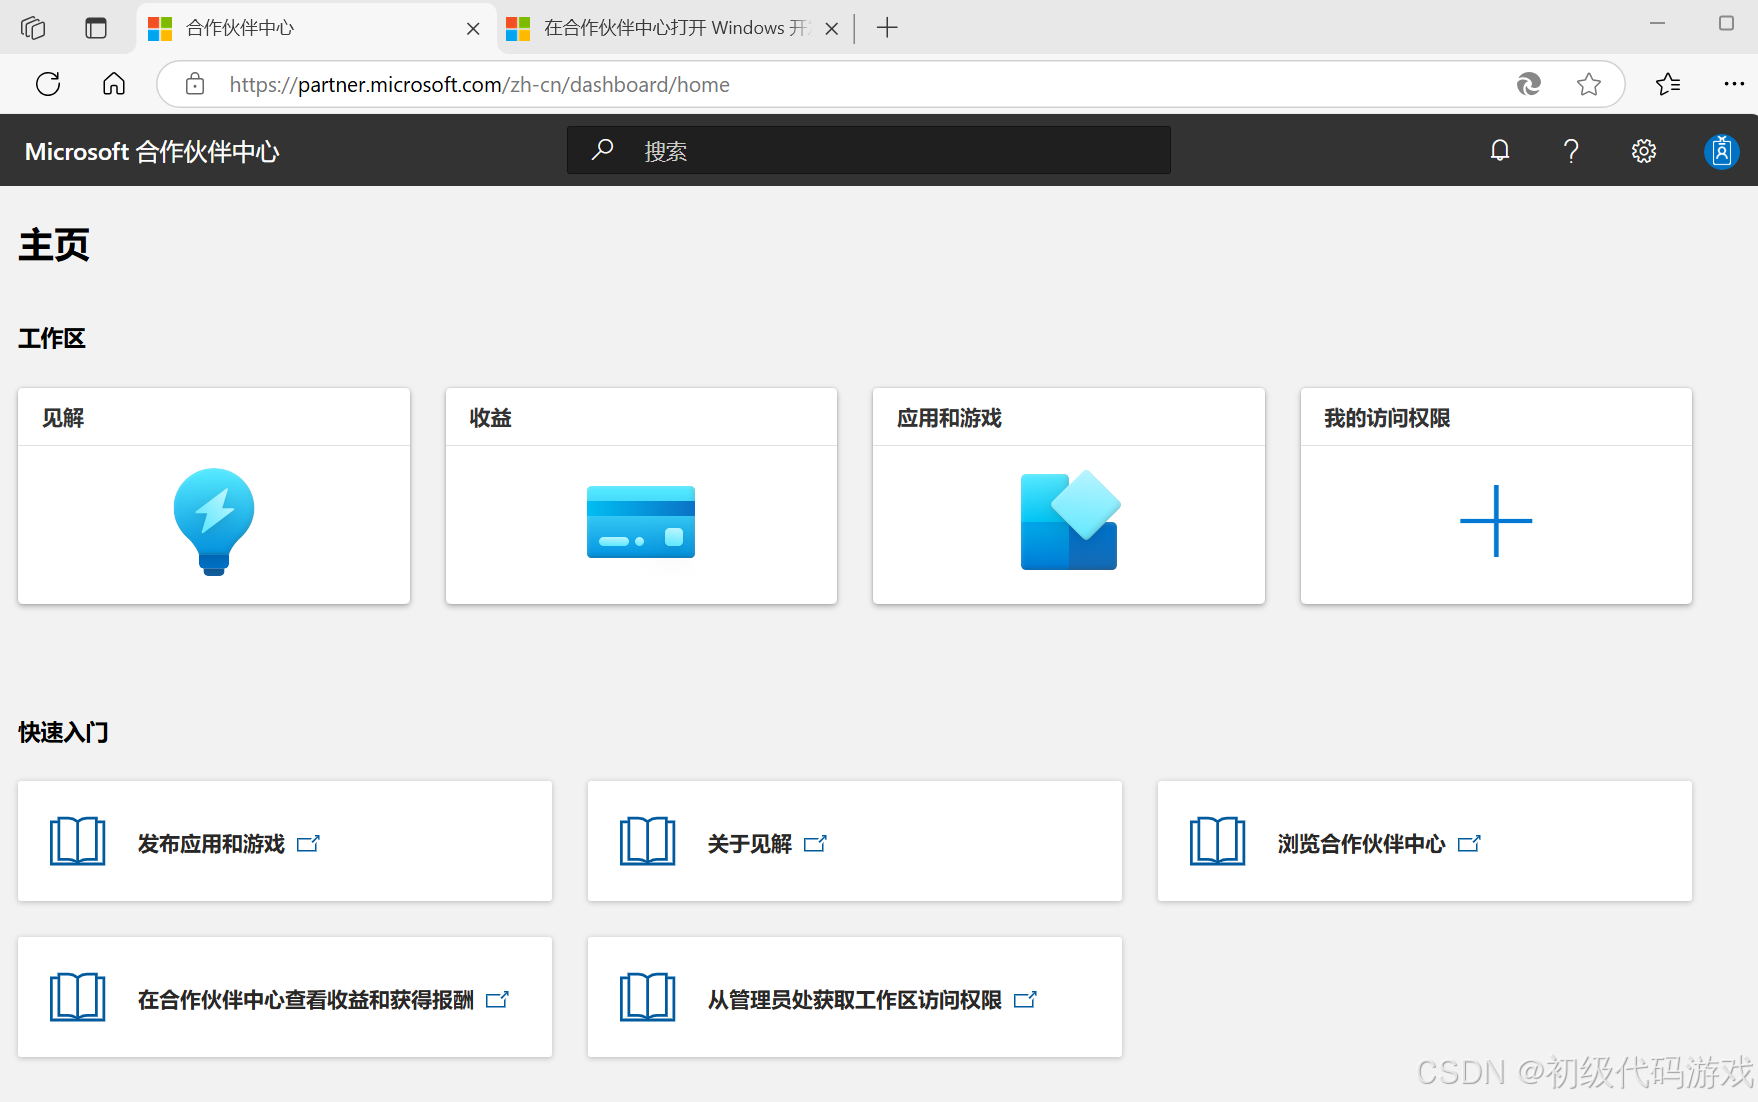Click external link icon after 浏览合作伙伴中心
The image size is (1758, 1102).
coord(1469,844)
